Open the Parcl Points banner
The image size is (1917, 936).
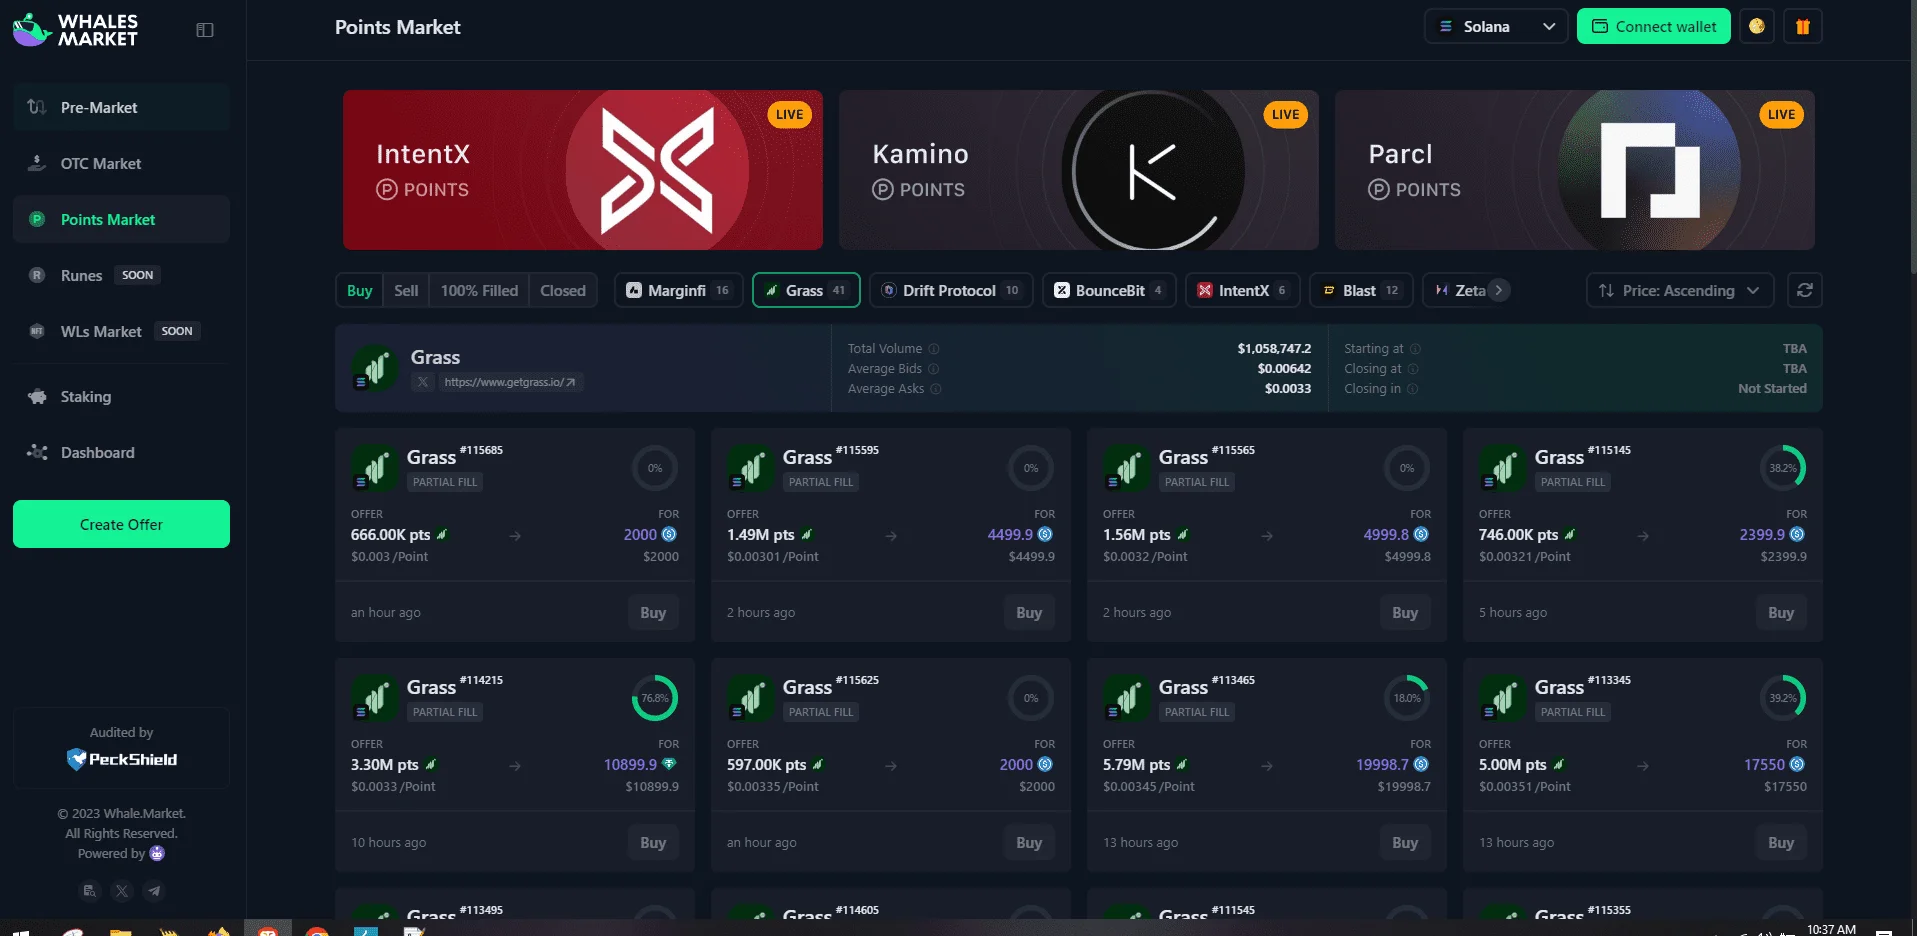1575,170
